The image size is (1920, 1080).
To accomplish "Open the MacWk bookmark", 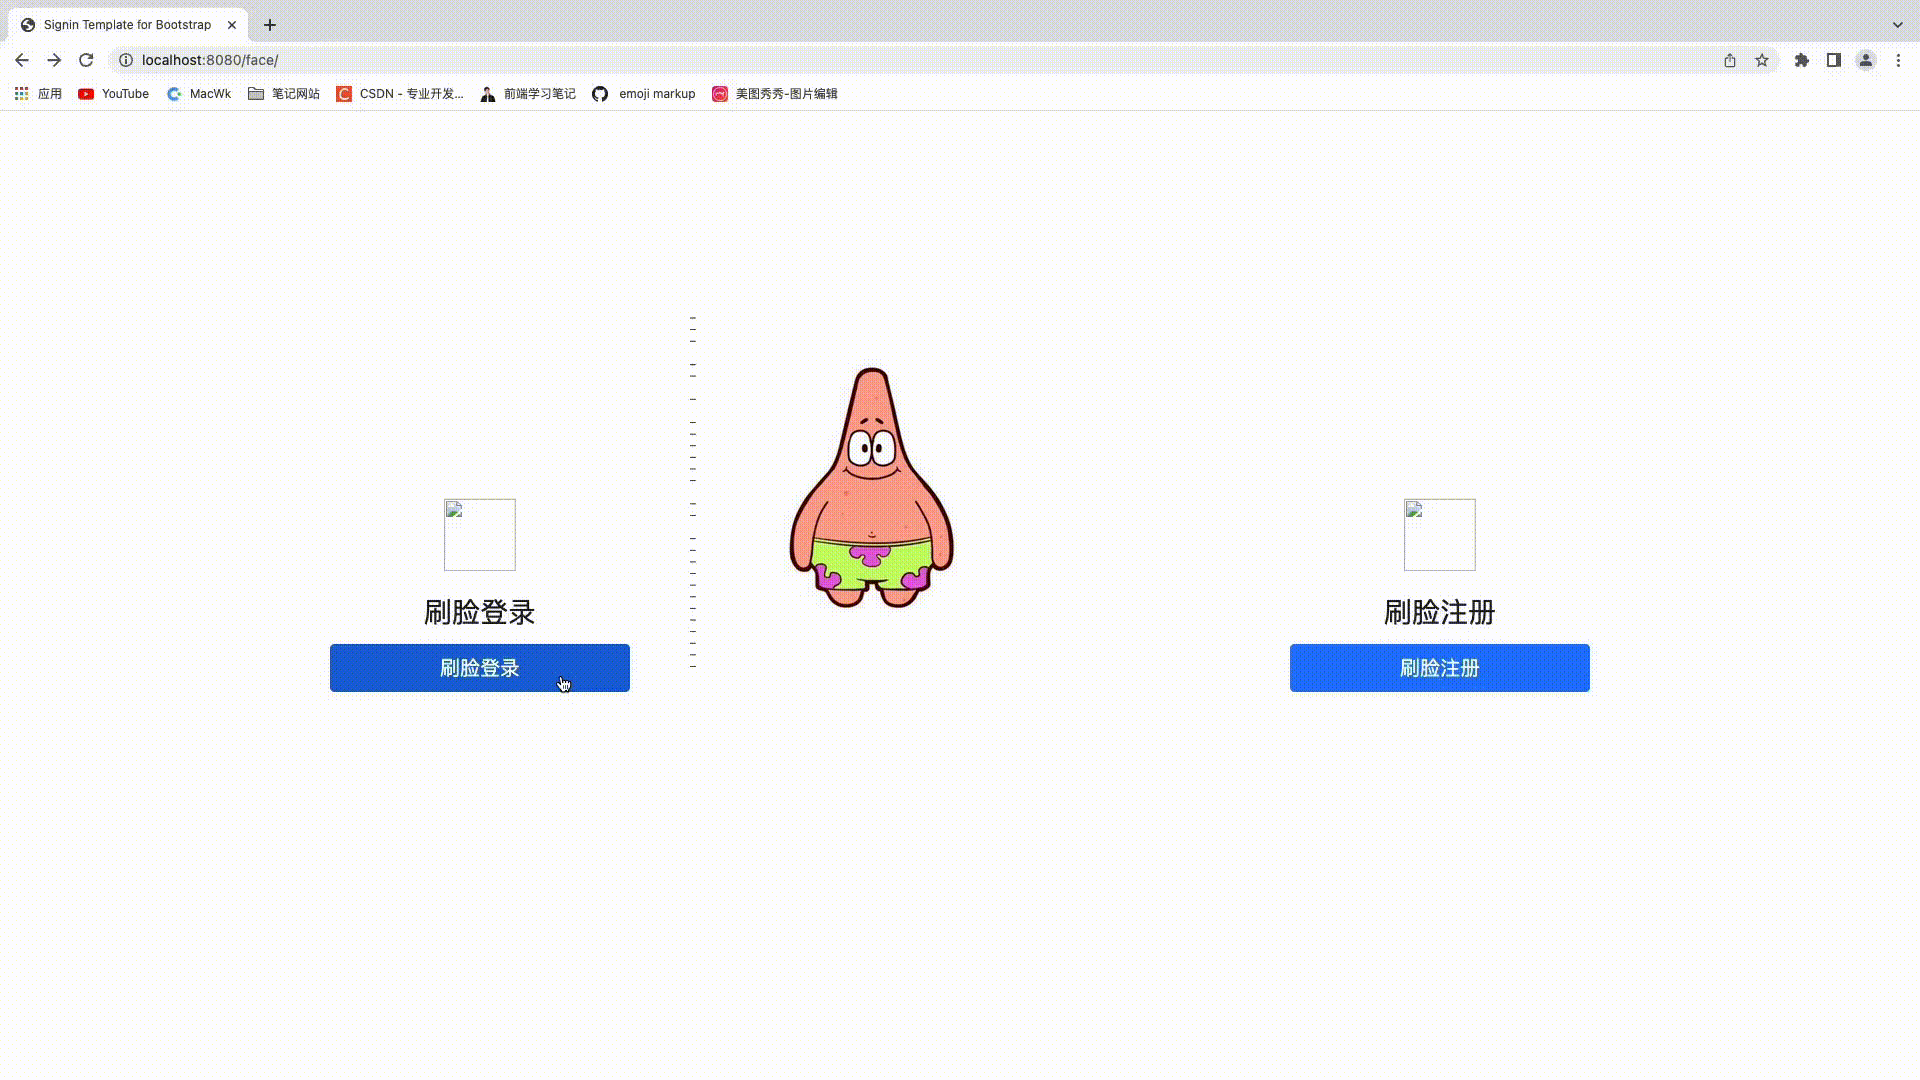I will 198,93.
